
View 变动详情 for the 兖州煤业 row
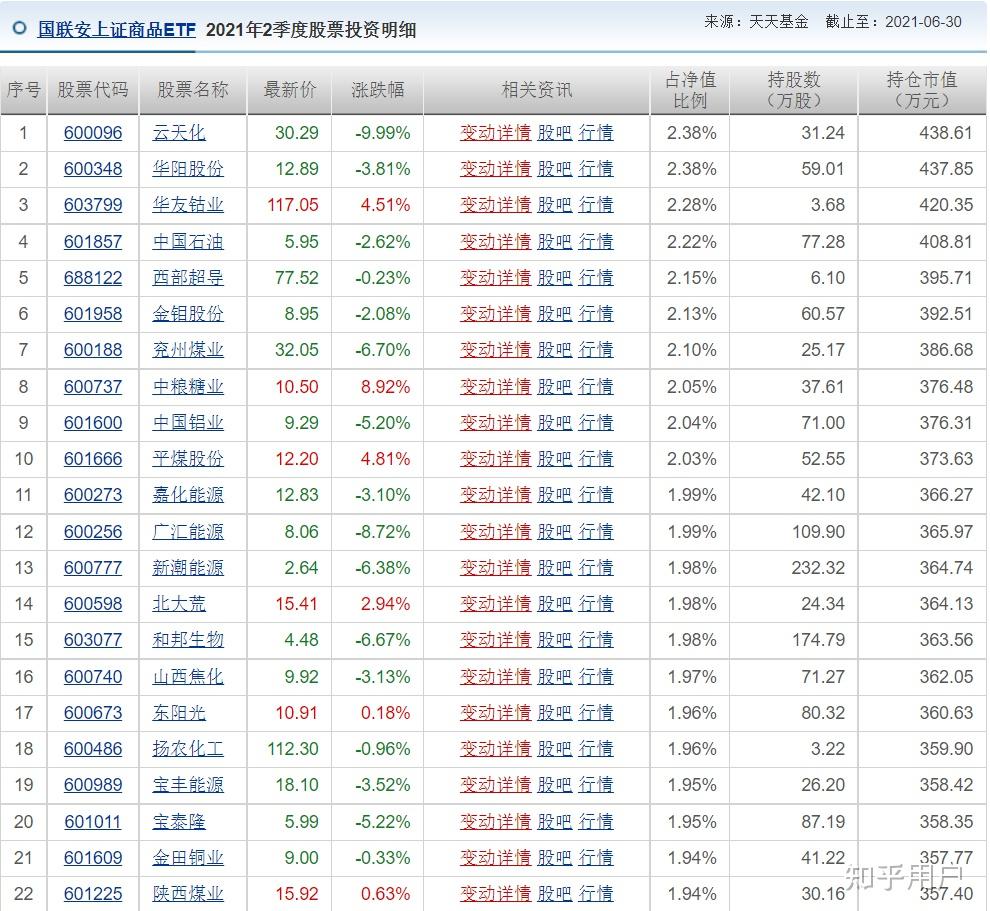pos(496,350)
